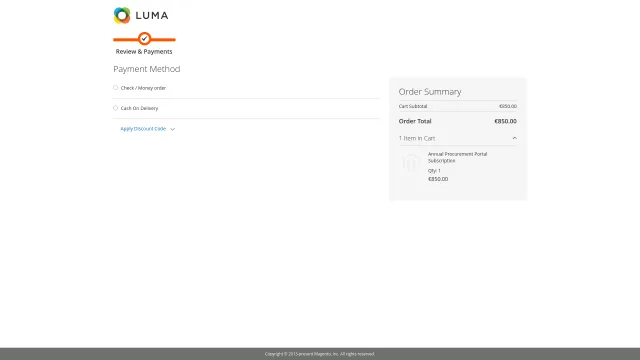Screen dimensions: 640x360
Task: Click the Qty: 1 text
Action: point(434,171)
